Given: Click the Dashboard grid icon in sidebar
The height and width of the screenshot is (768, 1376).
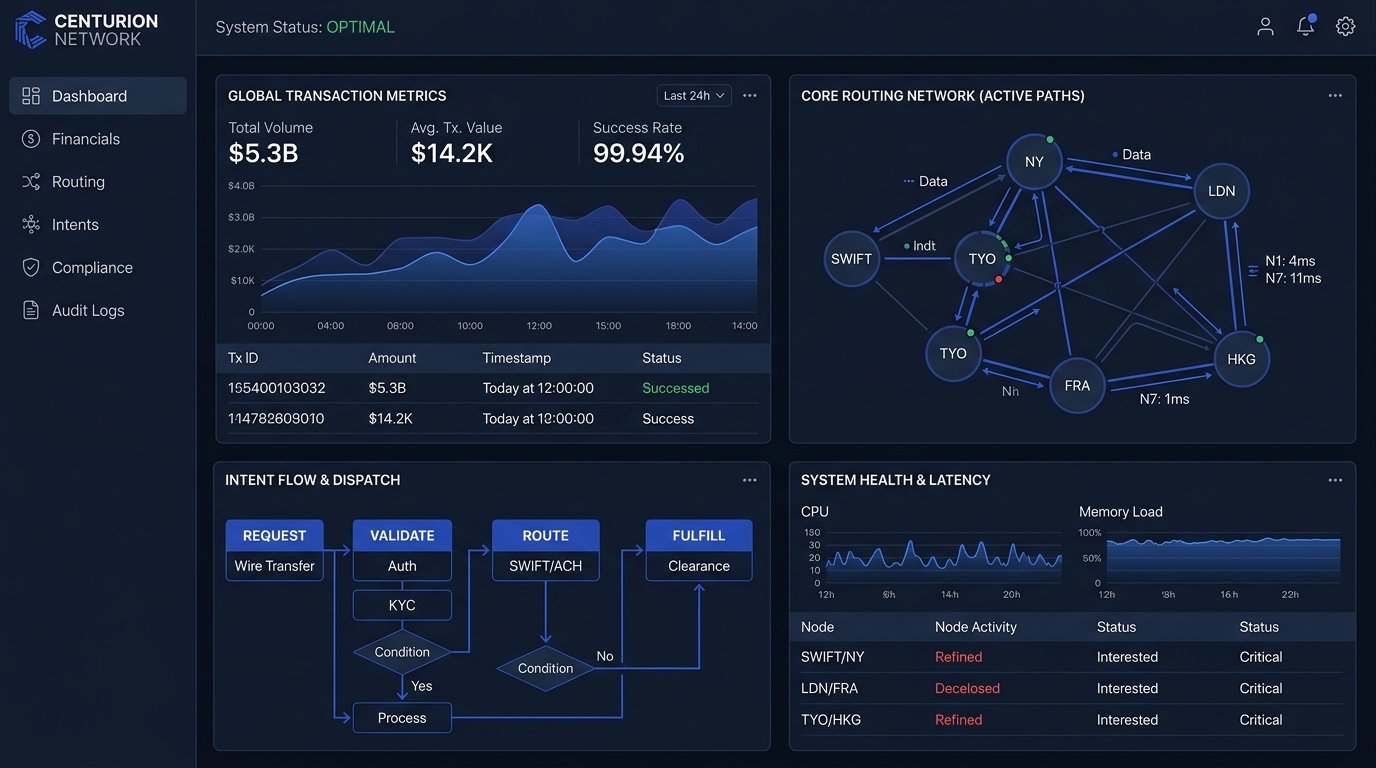Looking at the screenshot, I should 31,96.
